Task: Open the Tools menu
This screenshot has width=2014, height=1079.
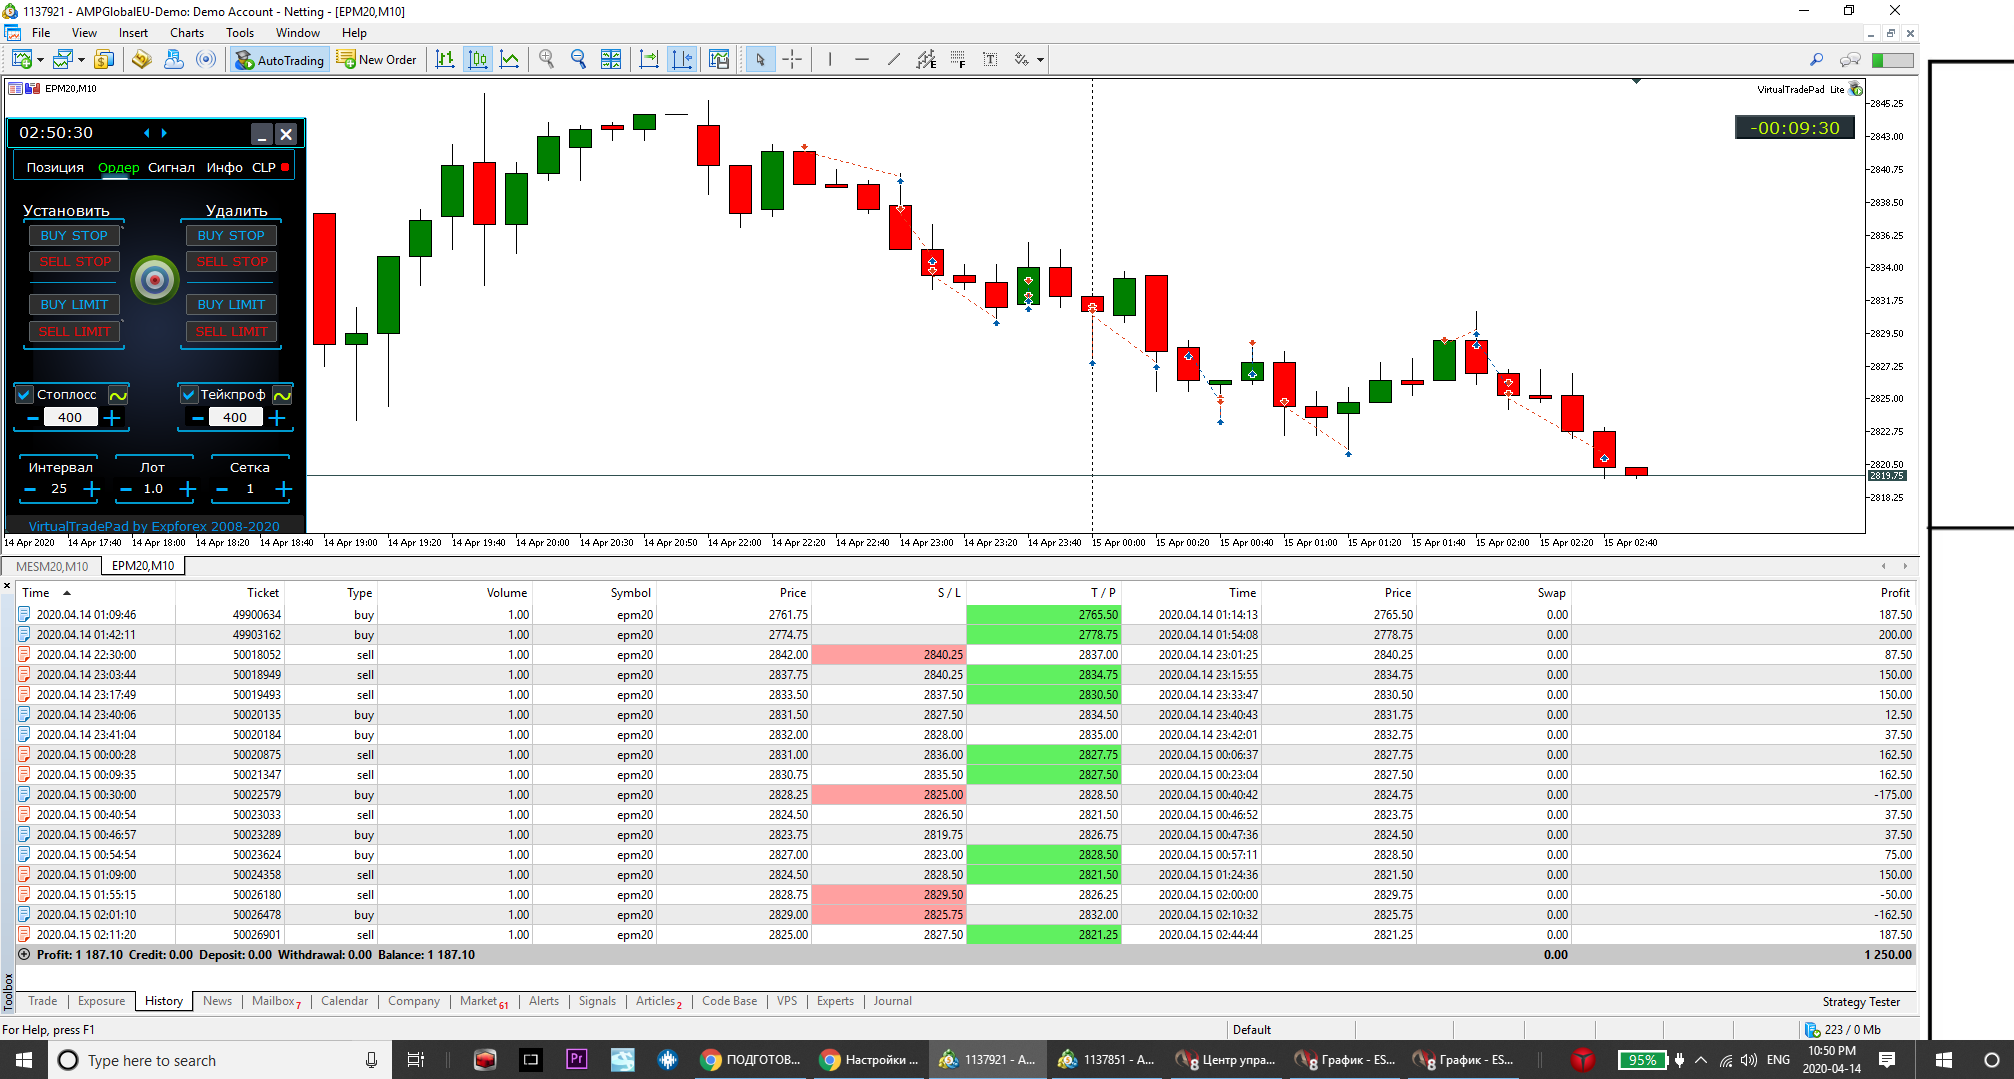Action: coord(240,33)
